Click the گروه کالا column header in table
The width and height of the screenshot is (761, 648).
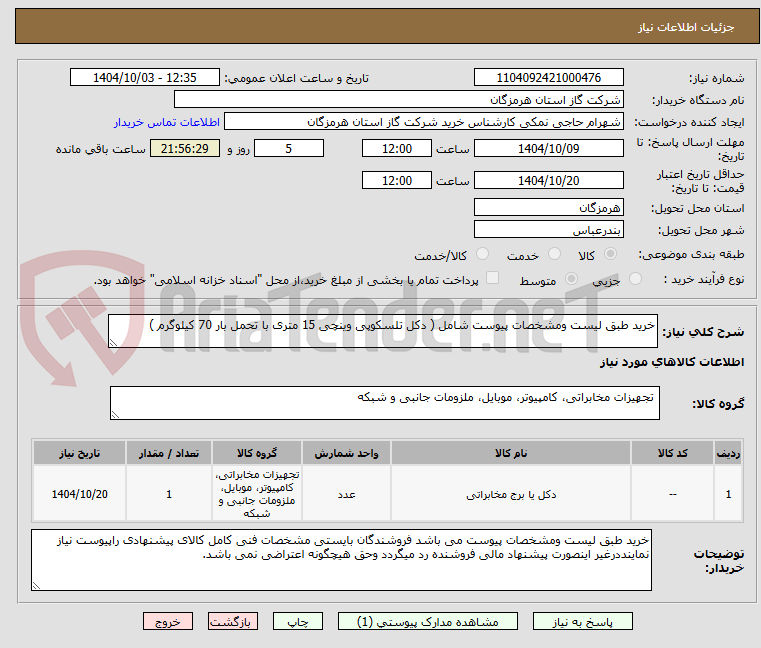[x=257, y=453]
